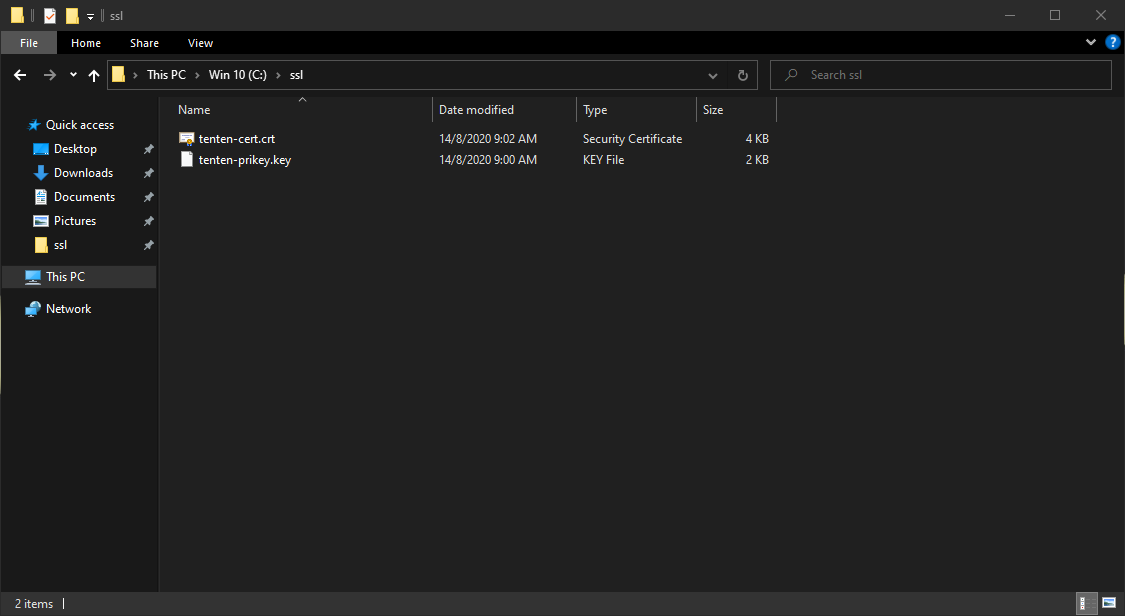Click the pin icon next to Pictures
This screenshot has height=616, width=1125.
tap(149, 221)
